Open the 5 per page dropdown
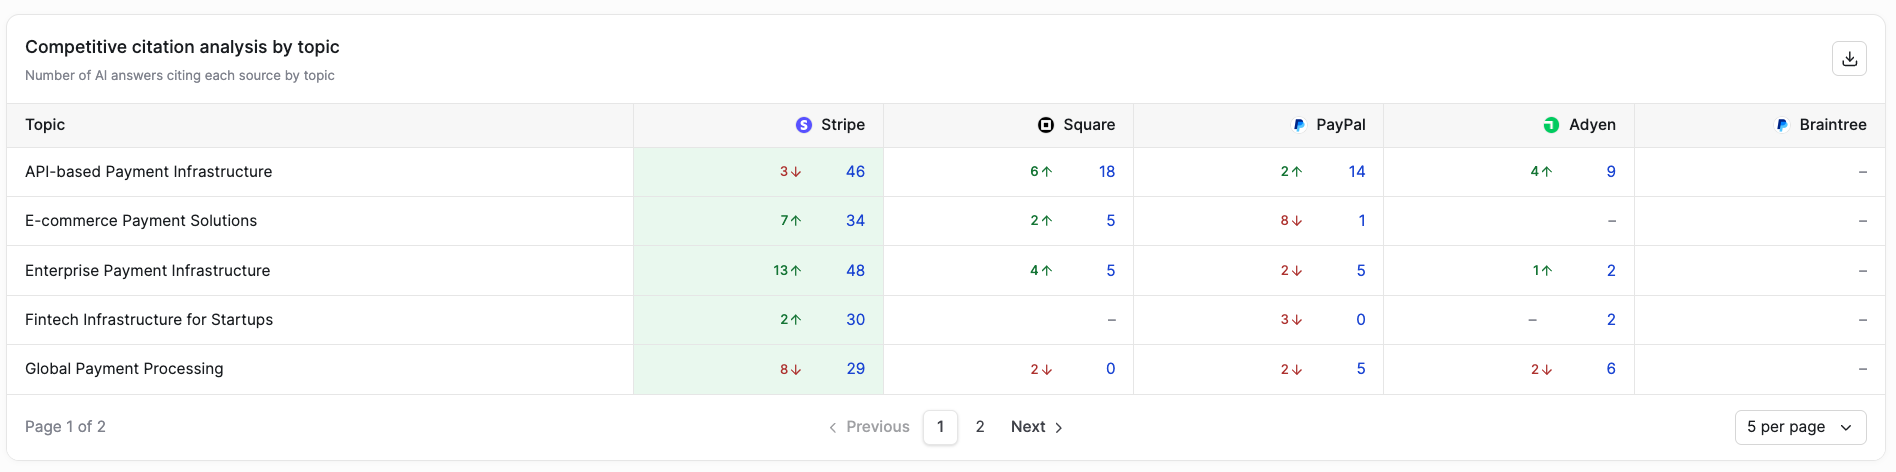The width and height of the screenshot is (1896, 472). [x=1800, y=427]
